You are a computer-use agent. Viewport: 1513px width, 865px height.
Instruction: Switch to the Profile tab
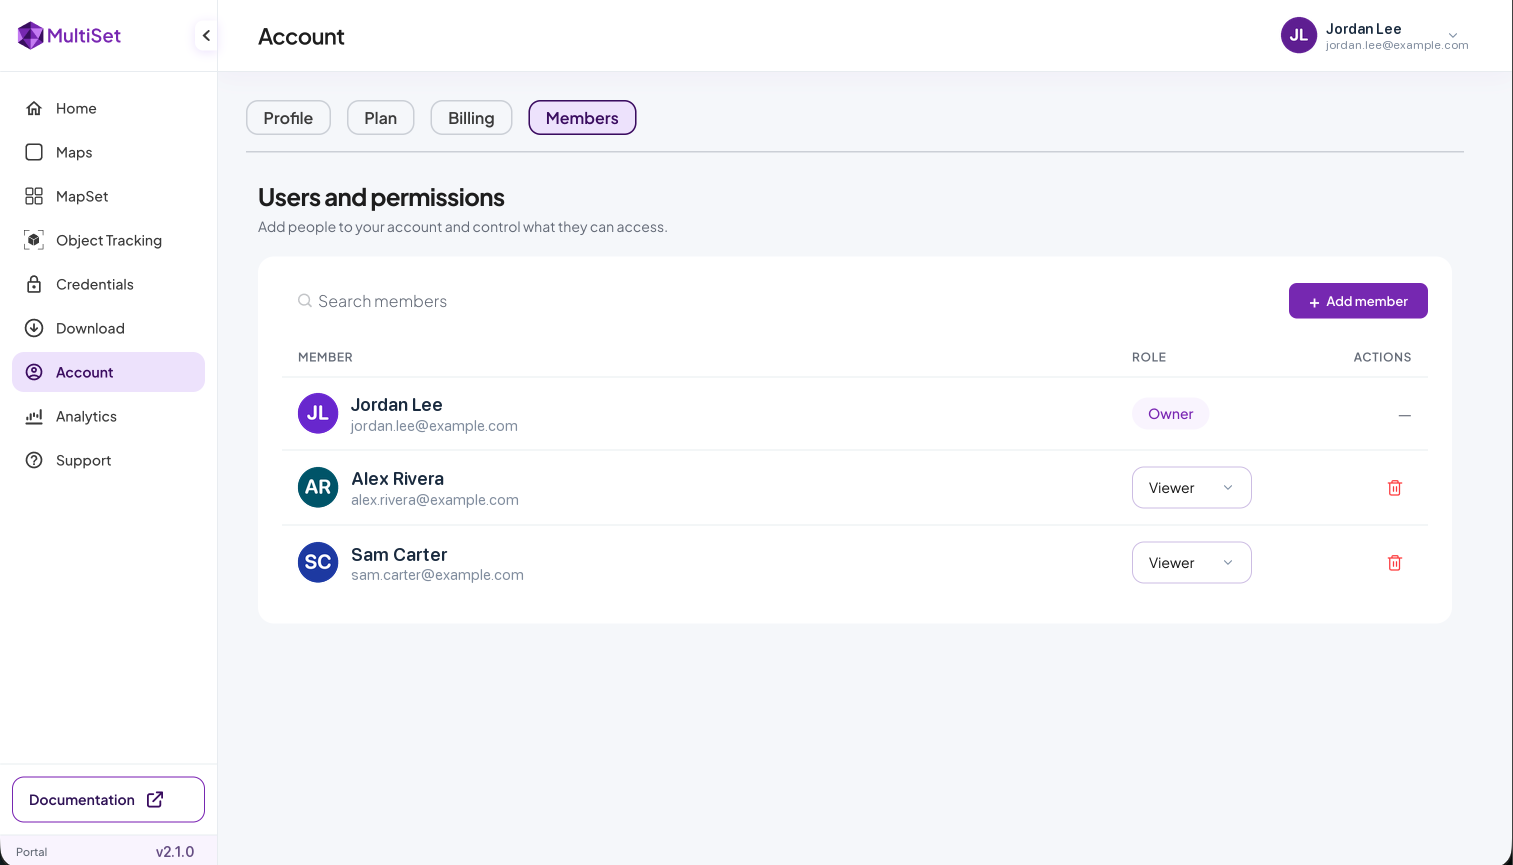pyautogui.click(x=288, y=118)
